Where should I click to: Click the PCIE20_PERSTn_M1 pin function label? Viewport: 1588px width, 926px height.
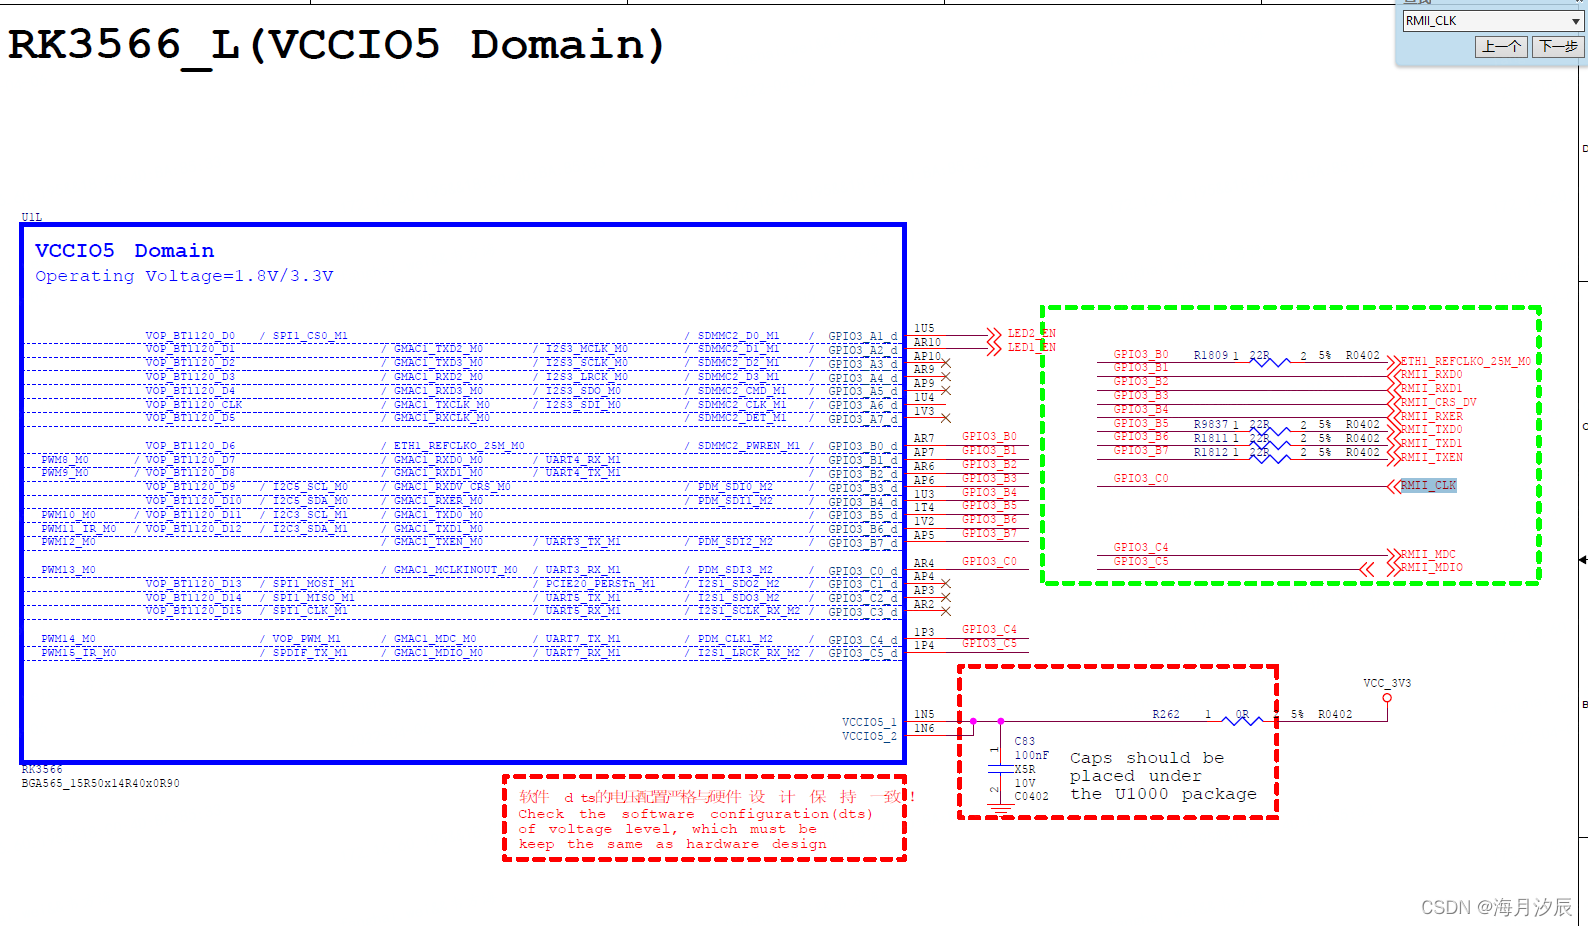coord(600,583)
